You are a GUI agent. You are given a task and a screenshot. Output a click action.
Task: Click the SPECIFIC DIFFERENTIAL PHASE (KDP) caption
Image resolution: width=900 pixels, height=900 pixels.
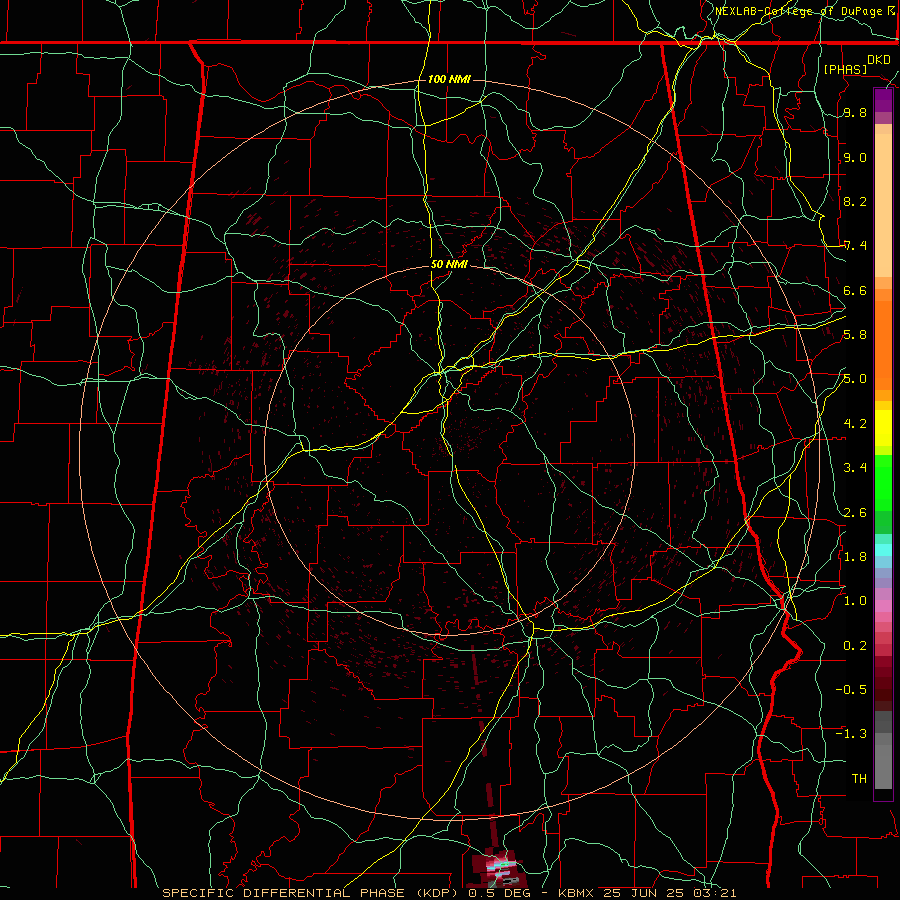click(310, 893)
